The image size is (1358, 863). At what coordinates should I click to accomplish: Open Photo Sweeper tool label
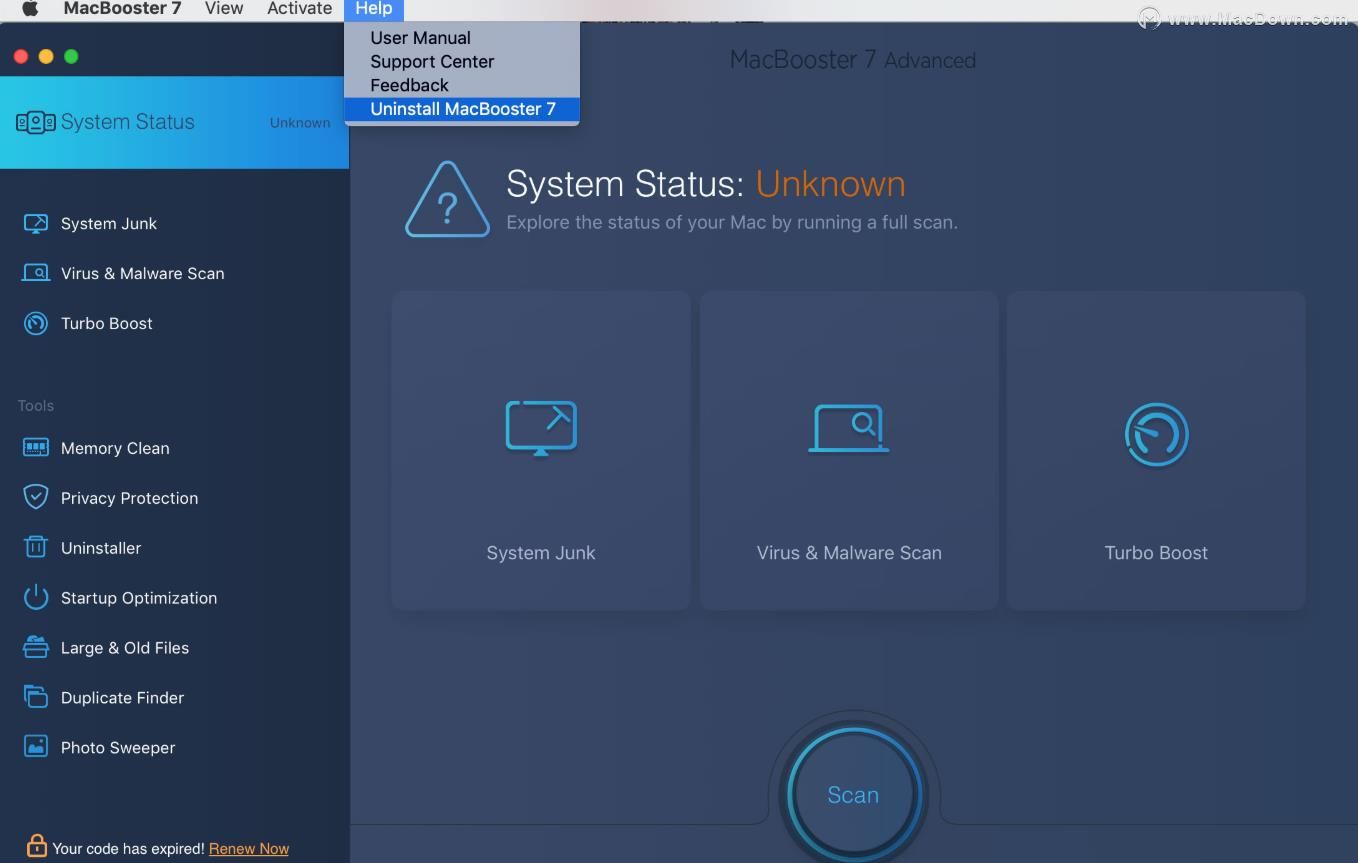click(118, 748)
